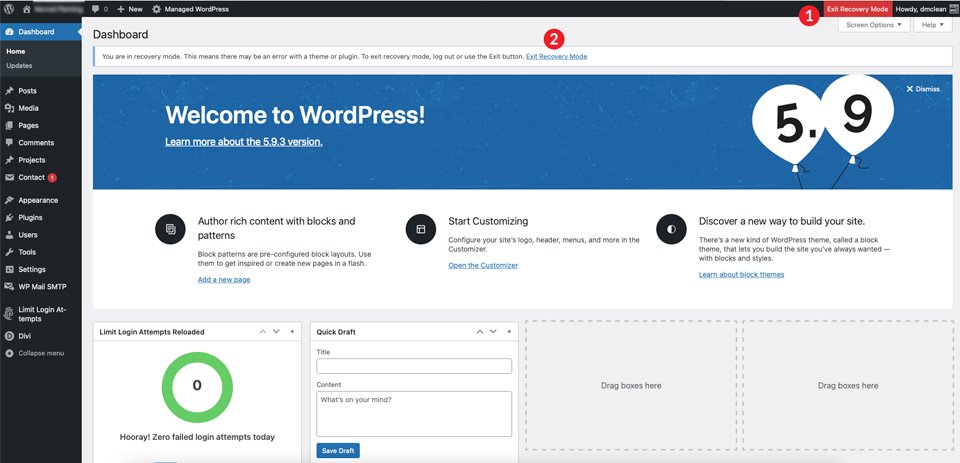The width and height of the screenshot is (960, 463).
Task: Dismiss the Welcome to WordPress banner
Action: coord(923,89)
